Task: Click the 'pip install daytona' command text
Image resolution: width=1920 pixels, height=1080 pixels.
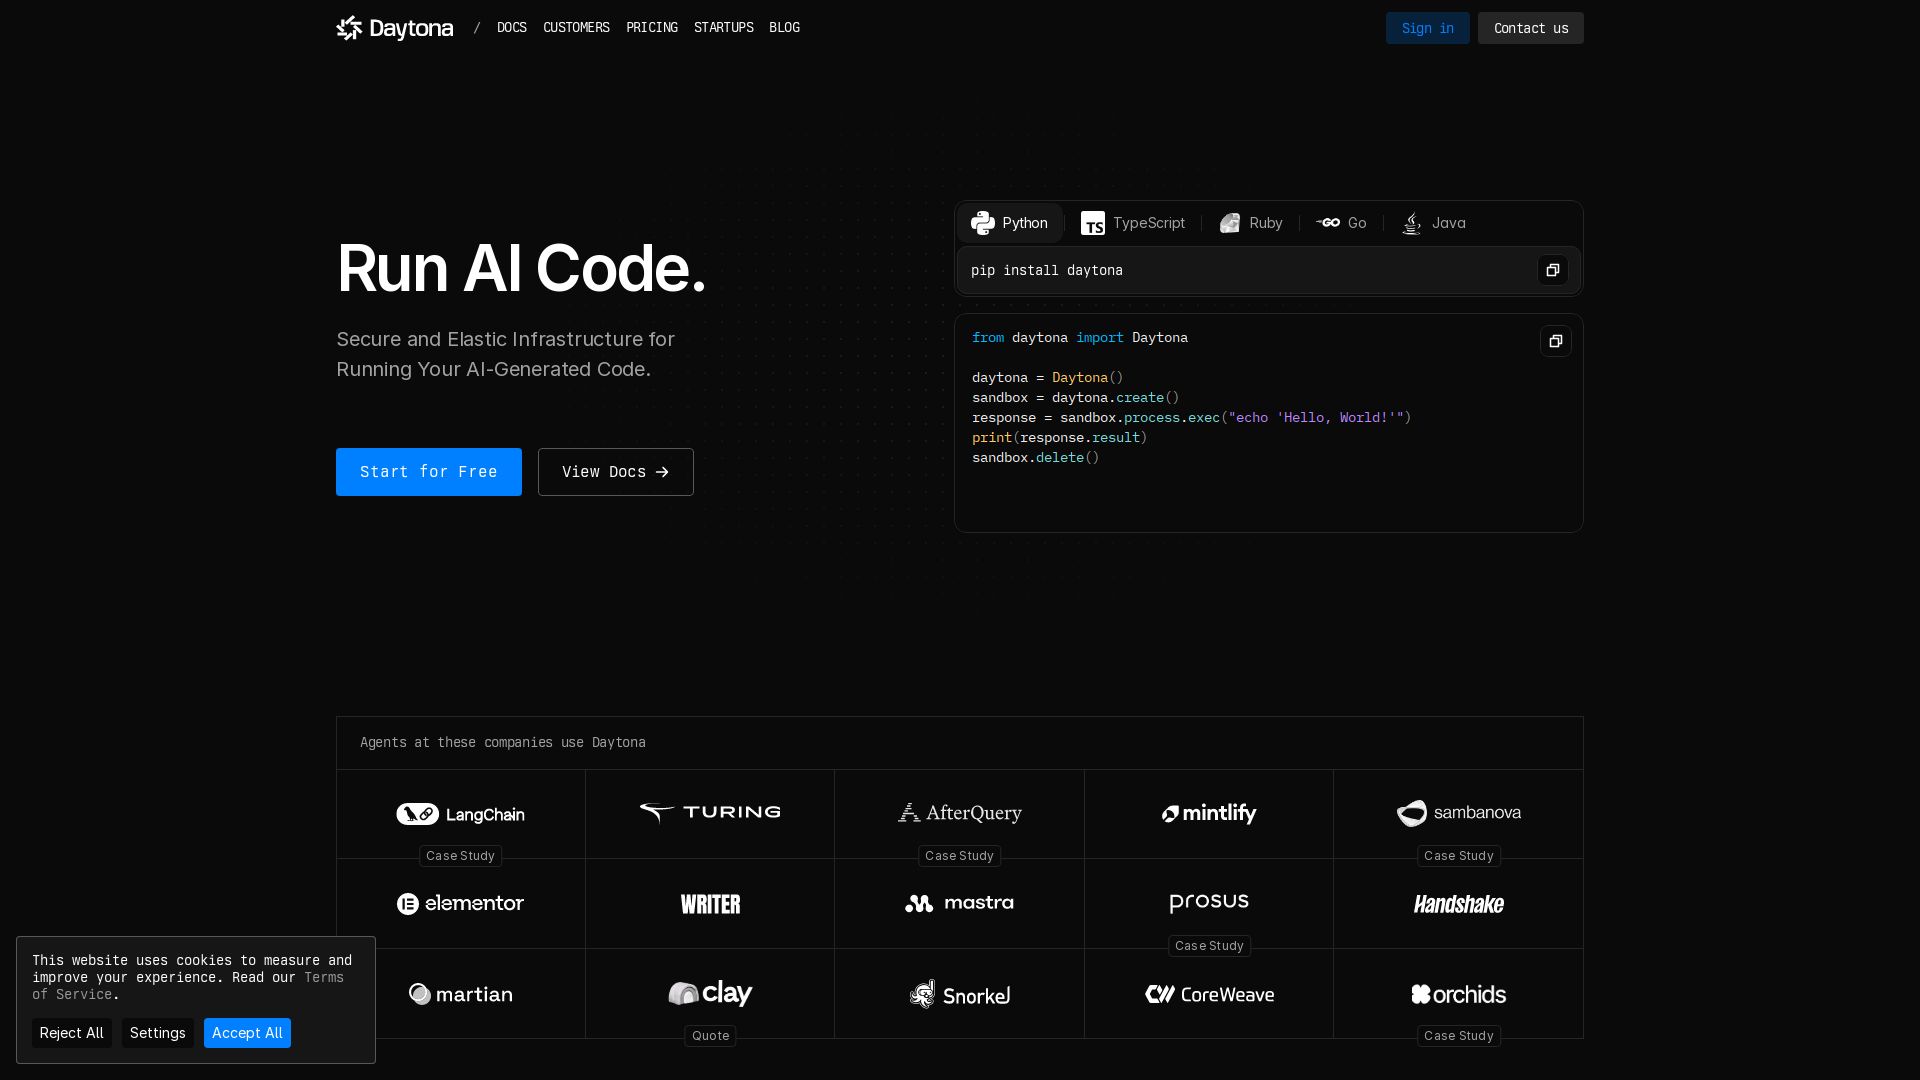Action: tap(1047, 270)
